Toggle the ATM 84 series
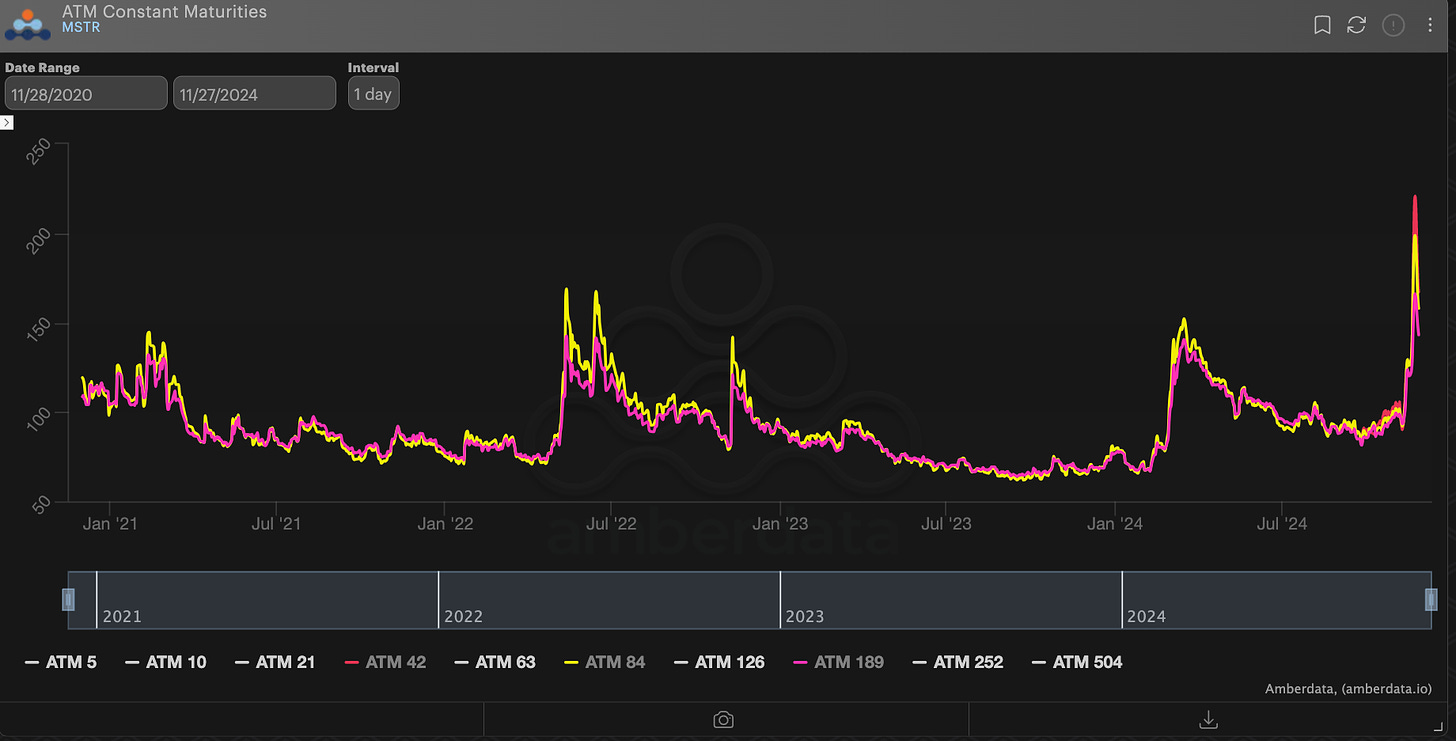1456x741 pixels. [x=605, y=662]
